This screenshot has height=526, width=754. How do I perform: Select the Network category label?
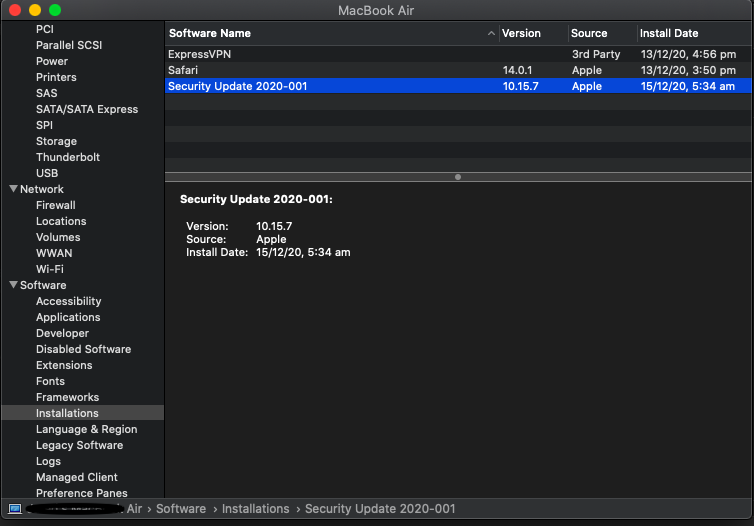coord(41,189)
